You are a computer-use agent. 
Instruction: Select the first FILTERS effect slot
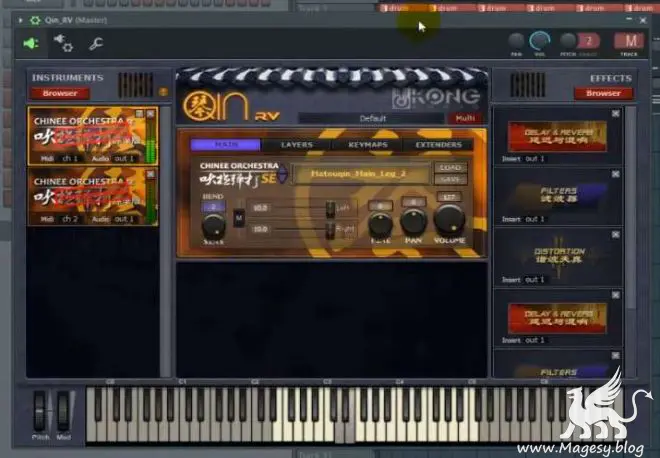tap(557, 195)
